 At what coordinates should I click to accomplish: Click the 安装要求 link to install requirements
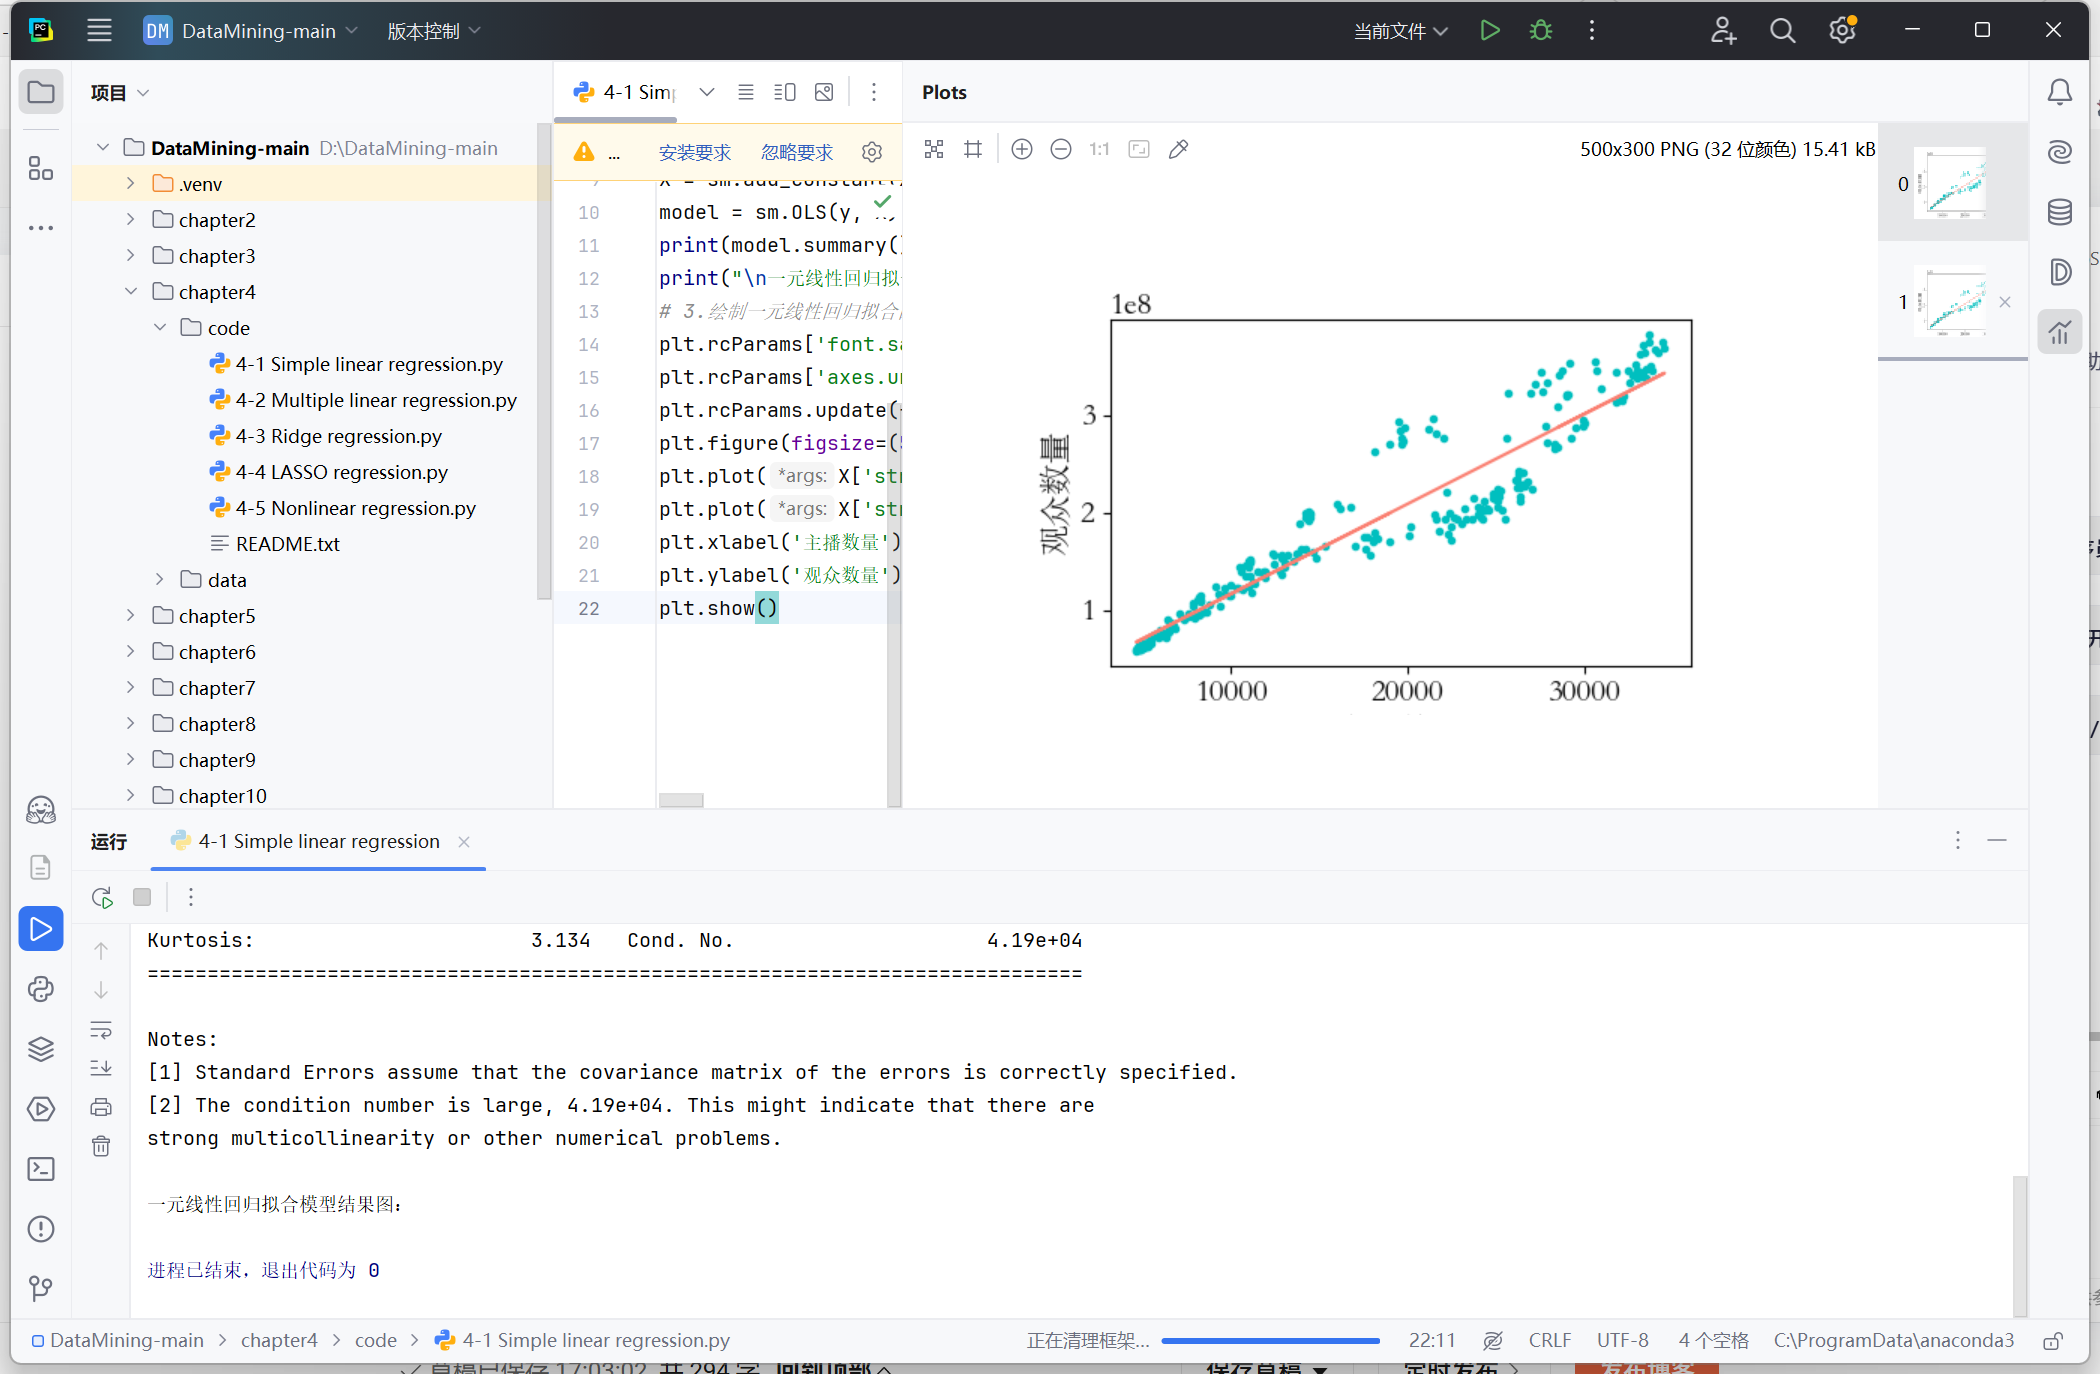694,152
